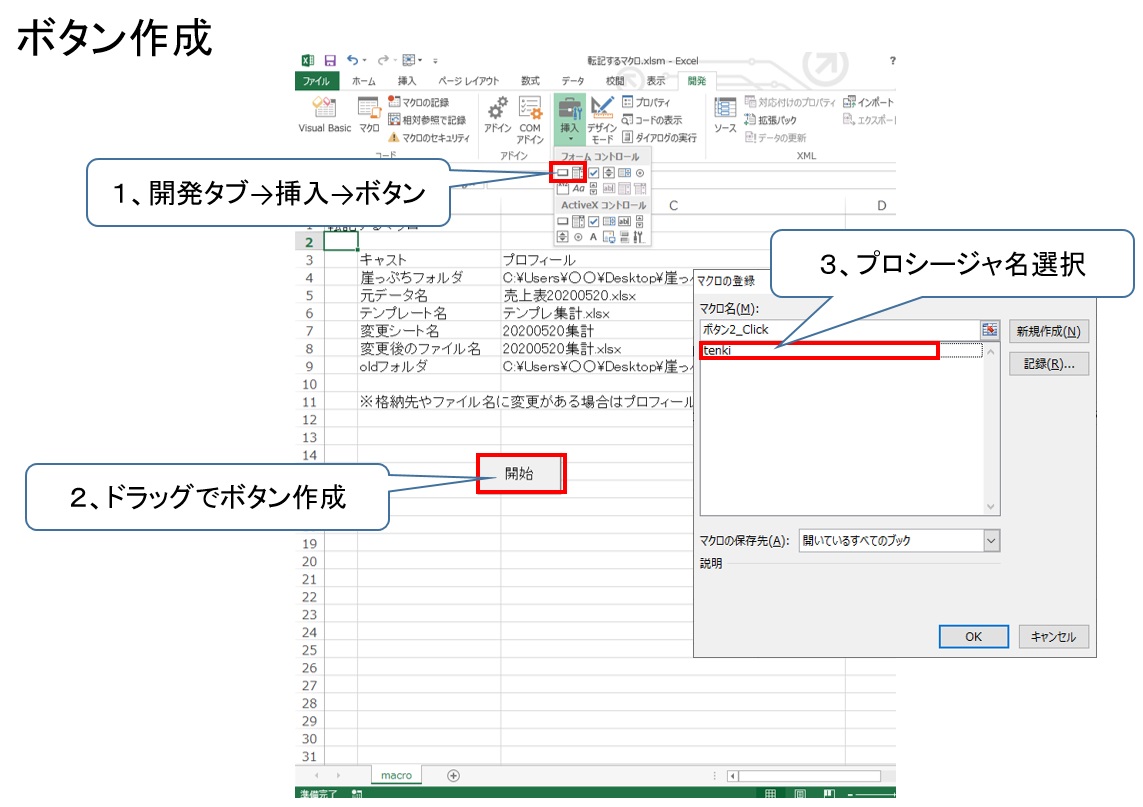The height and width of the screenshot is (807, 1143).
Task: Click OK in the マクロの登録 dialog
Action: 973,637
